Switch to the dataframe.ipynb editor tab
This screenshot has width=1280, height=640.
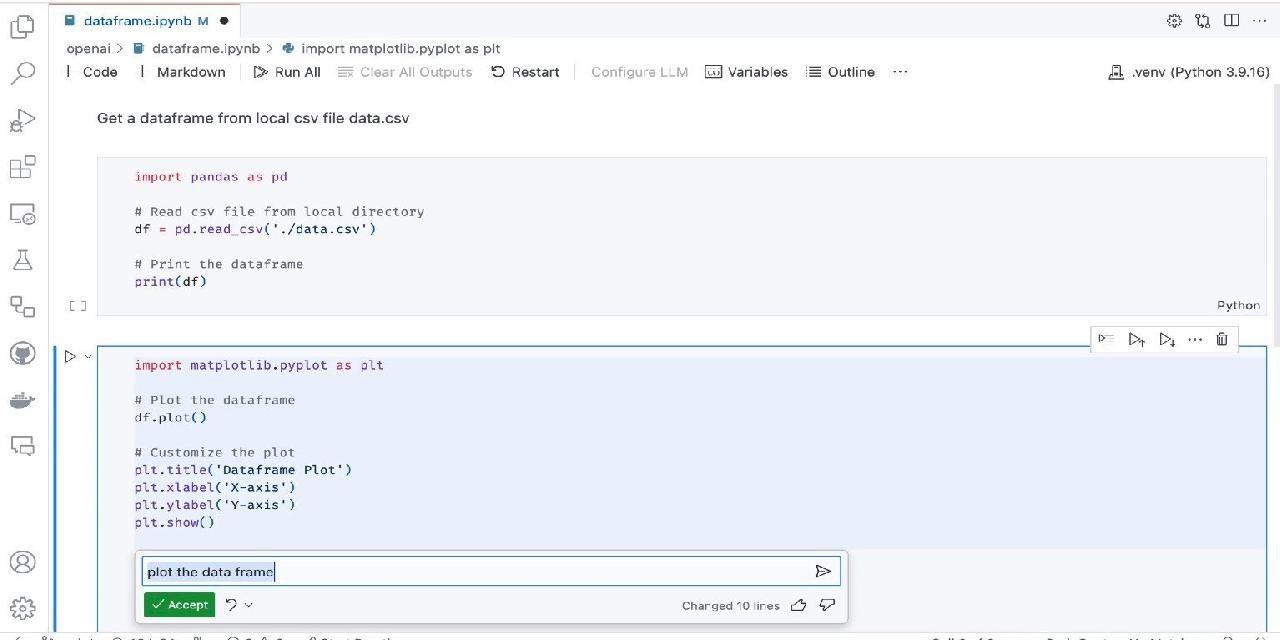click(x=140, y=20)
